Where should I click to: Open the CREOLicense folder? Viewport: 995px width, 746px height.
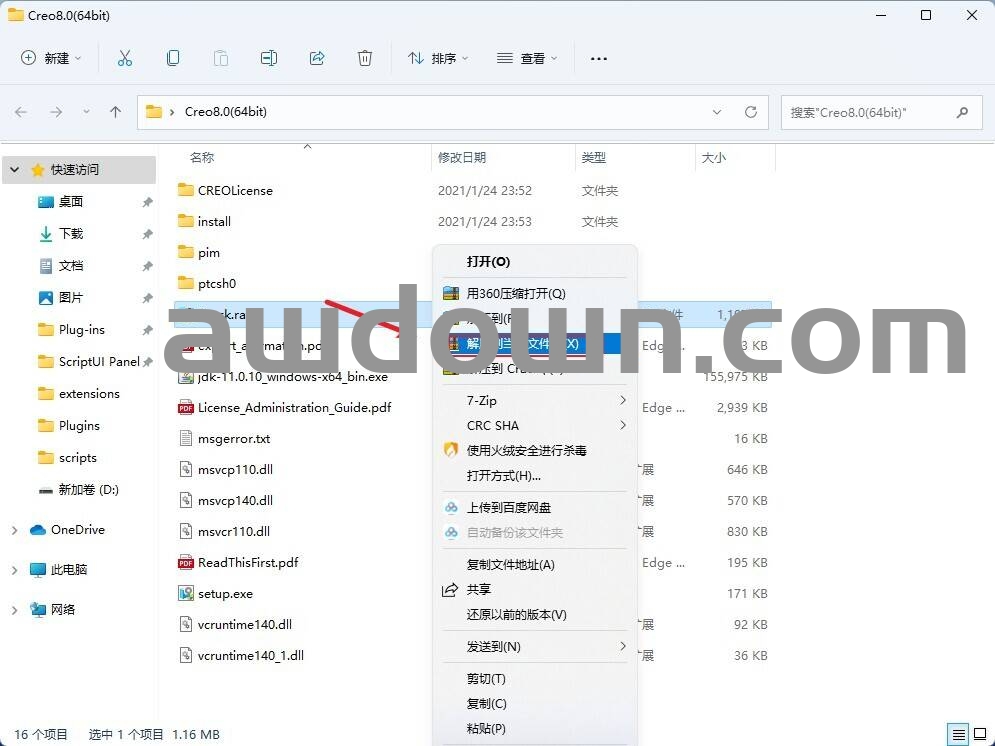point(234,190)
